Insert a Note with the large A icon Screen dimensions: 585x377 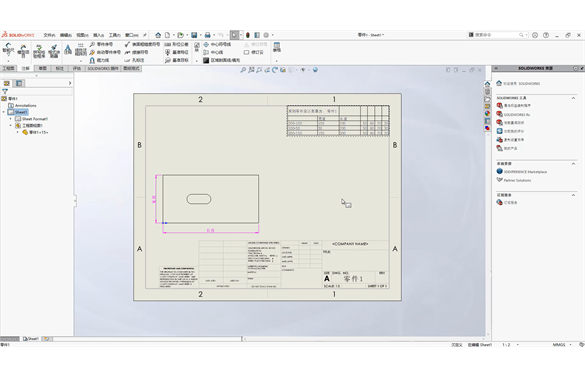[68, 50]
